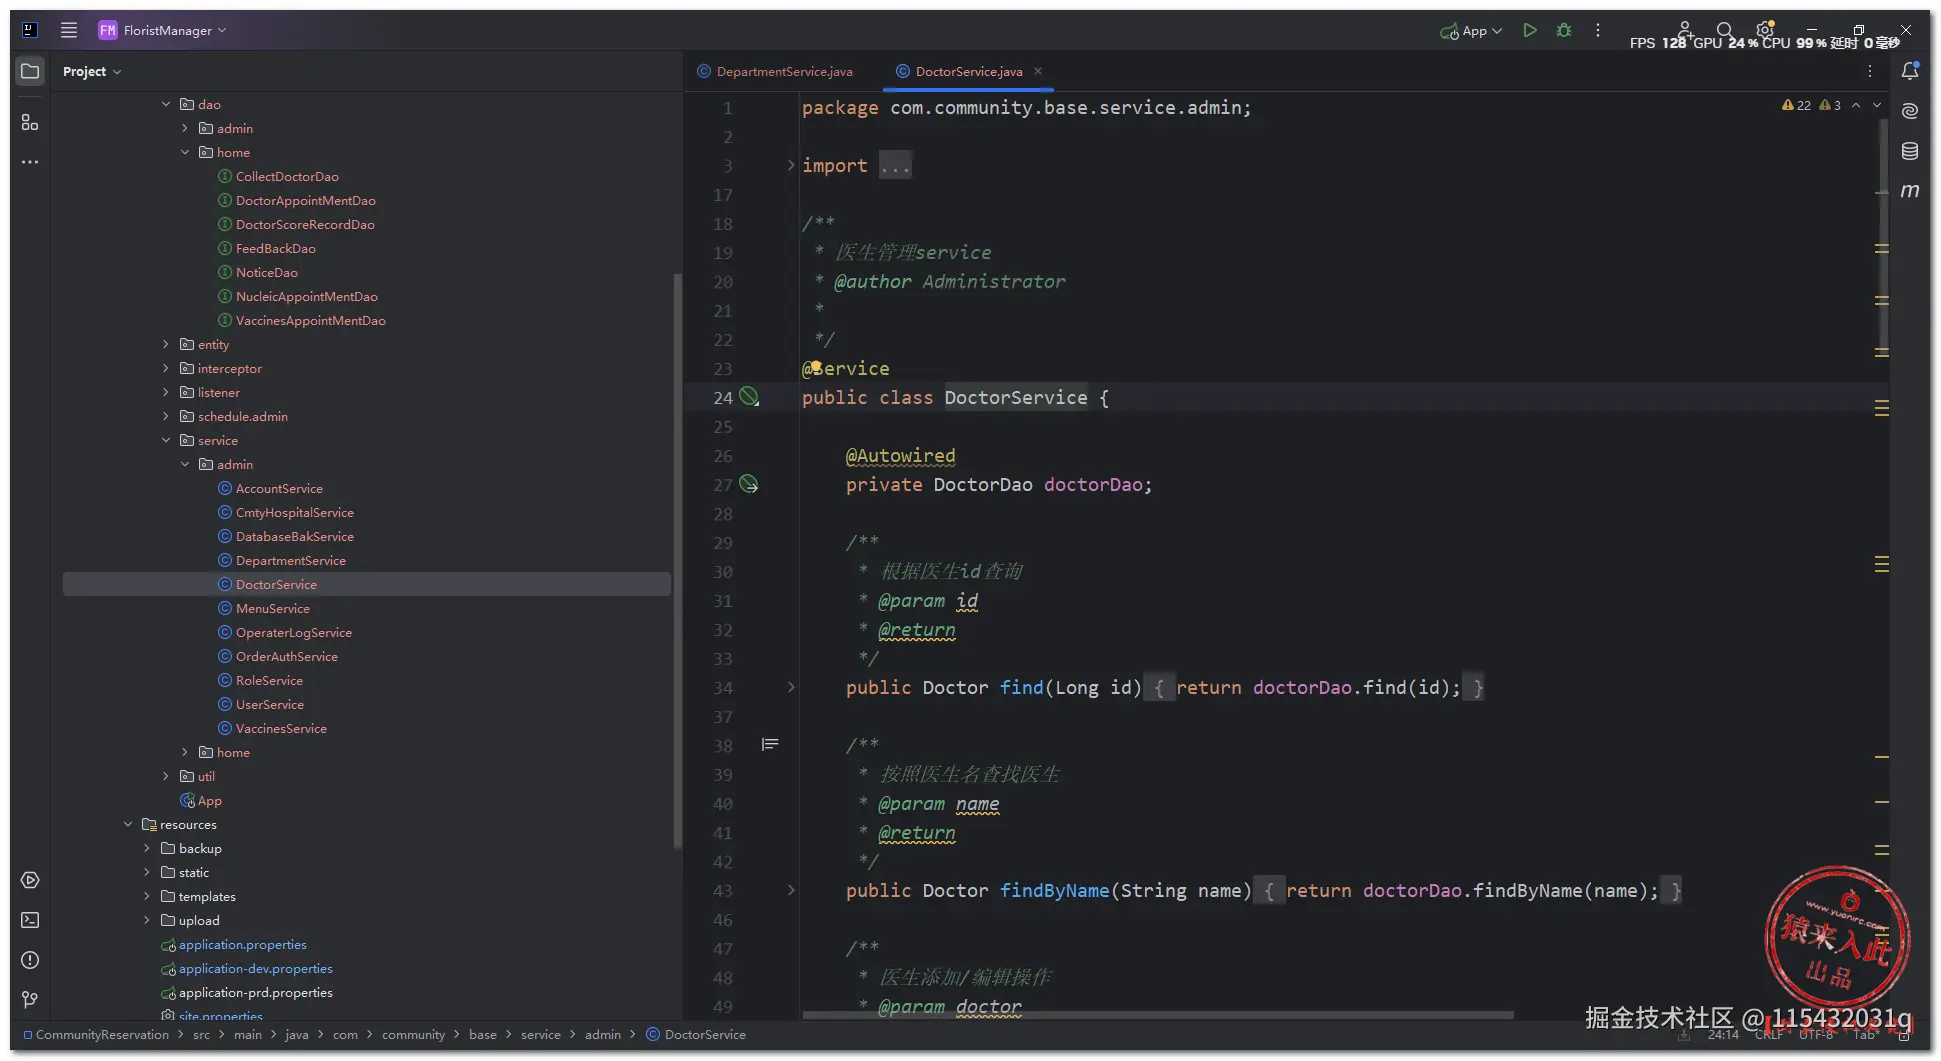Screen dimensions: 1941x1061
Task: Place cursor on DoctorService class name in code
Action: [x=1016, y=397]
